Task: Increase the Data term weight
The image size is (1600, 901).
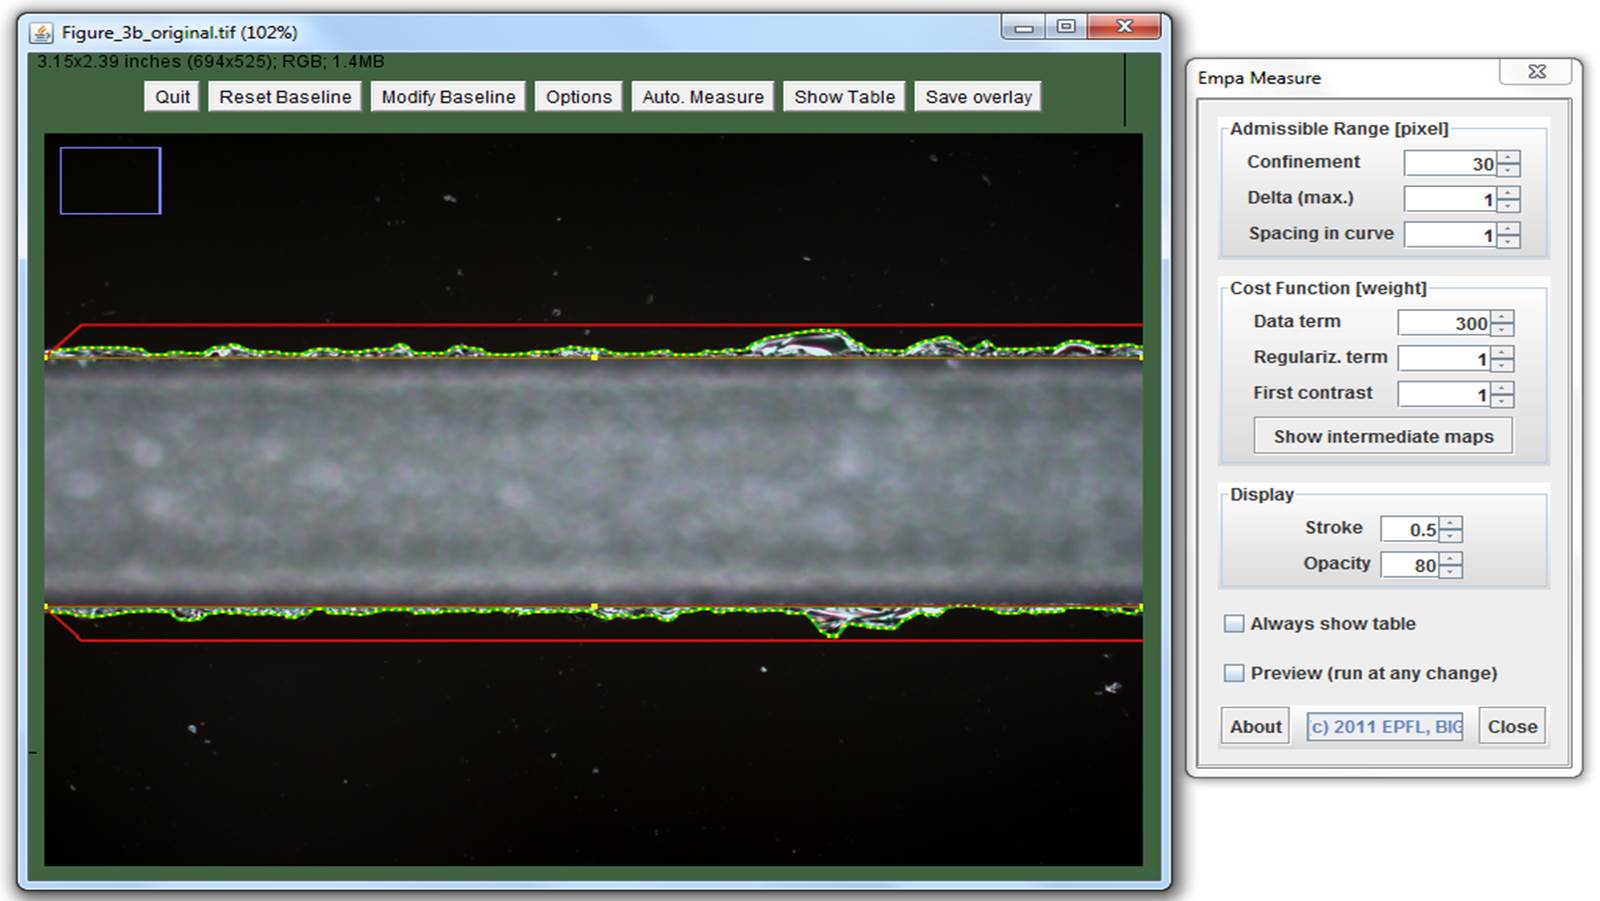Action: click(1503, 317)
